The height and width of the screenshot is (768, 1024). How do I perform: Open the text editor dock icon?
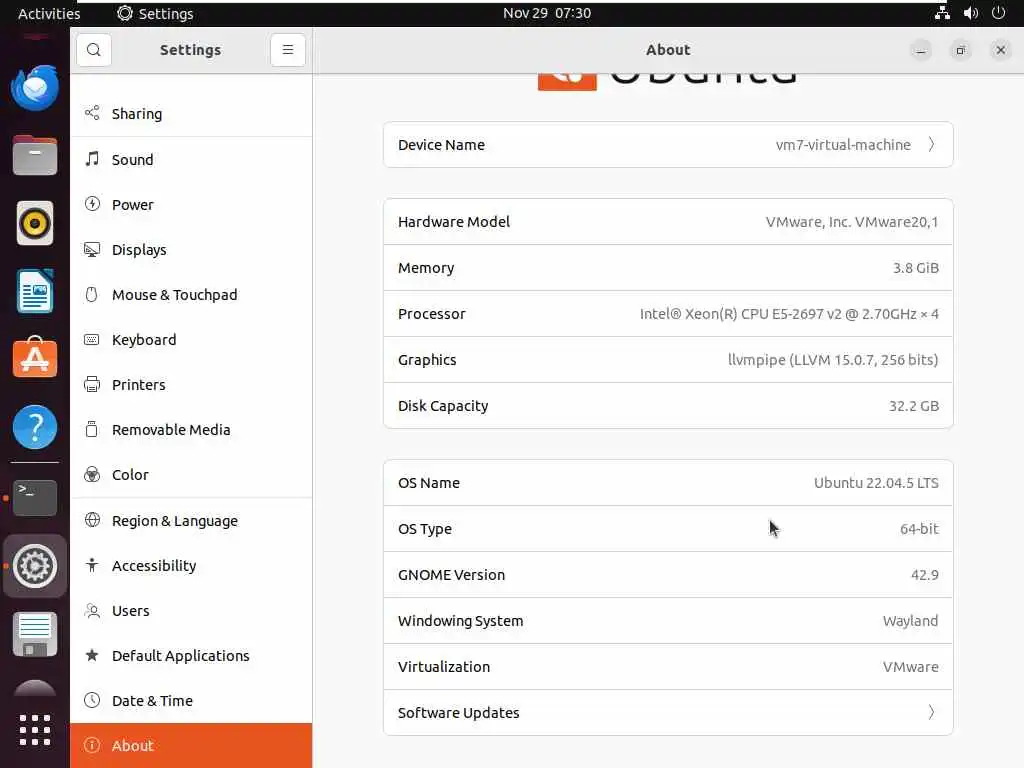35,634
